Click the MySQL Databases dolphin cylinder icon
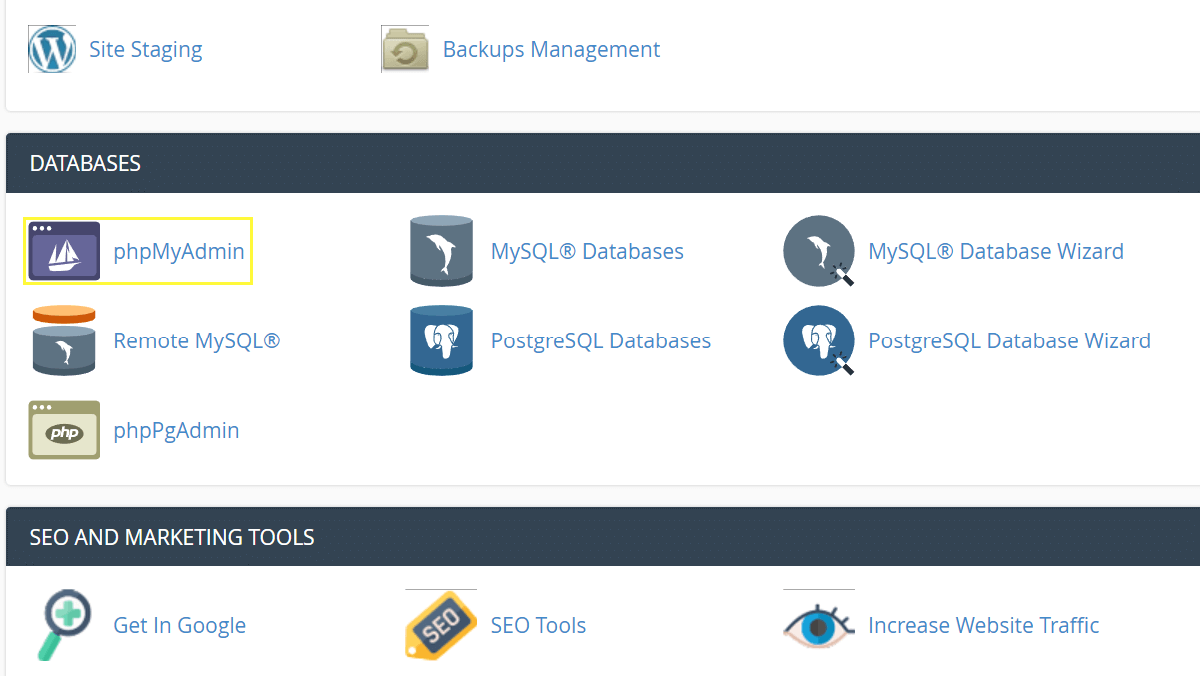 coord(441,251)
